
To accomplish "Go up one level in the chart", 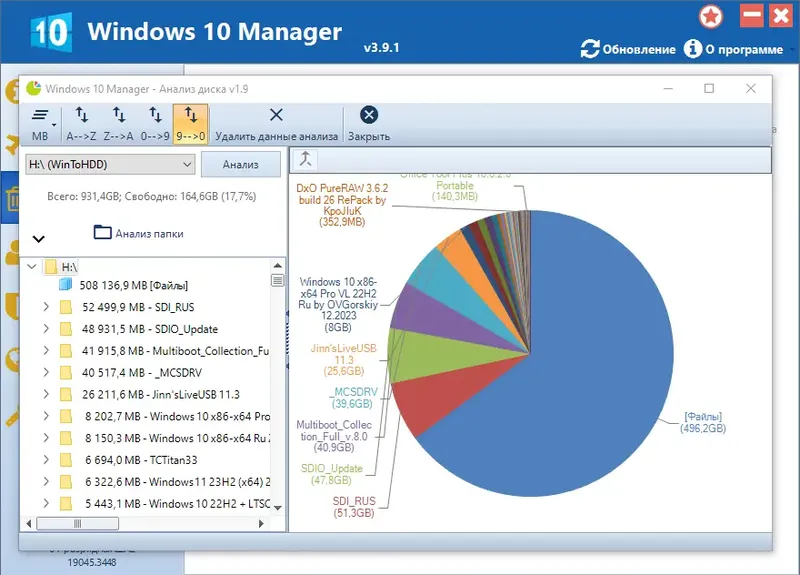I will [x=306, y=159].
